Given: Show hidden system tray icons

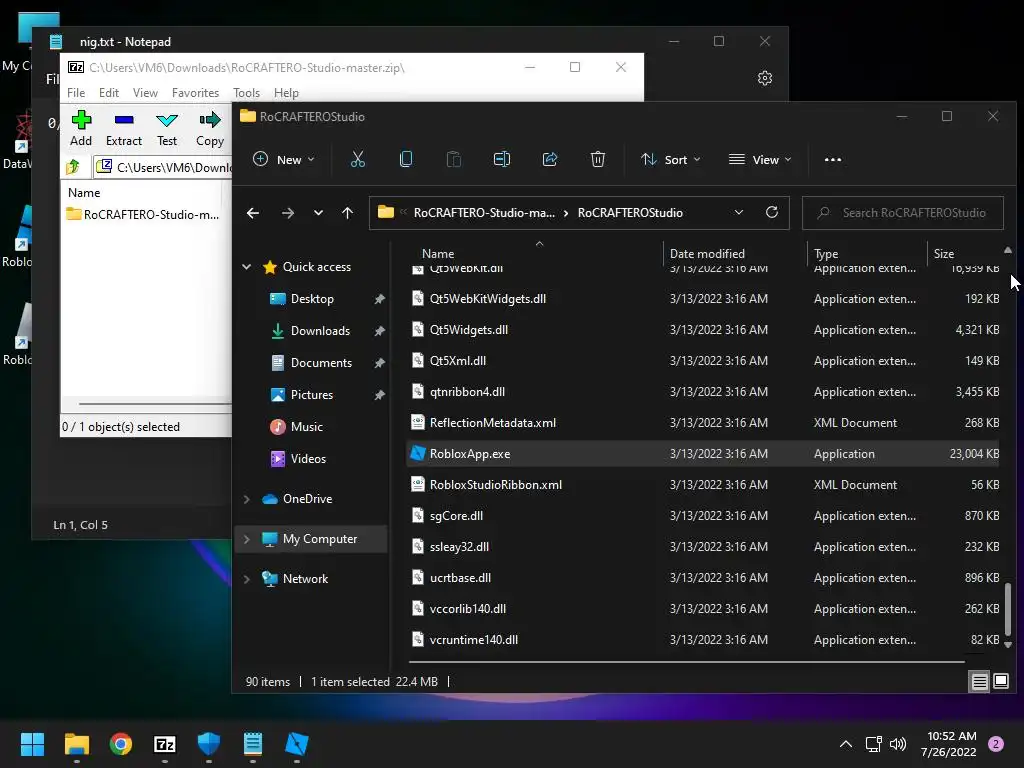Looking at the screenshot, I should tap(846, 744).
